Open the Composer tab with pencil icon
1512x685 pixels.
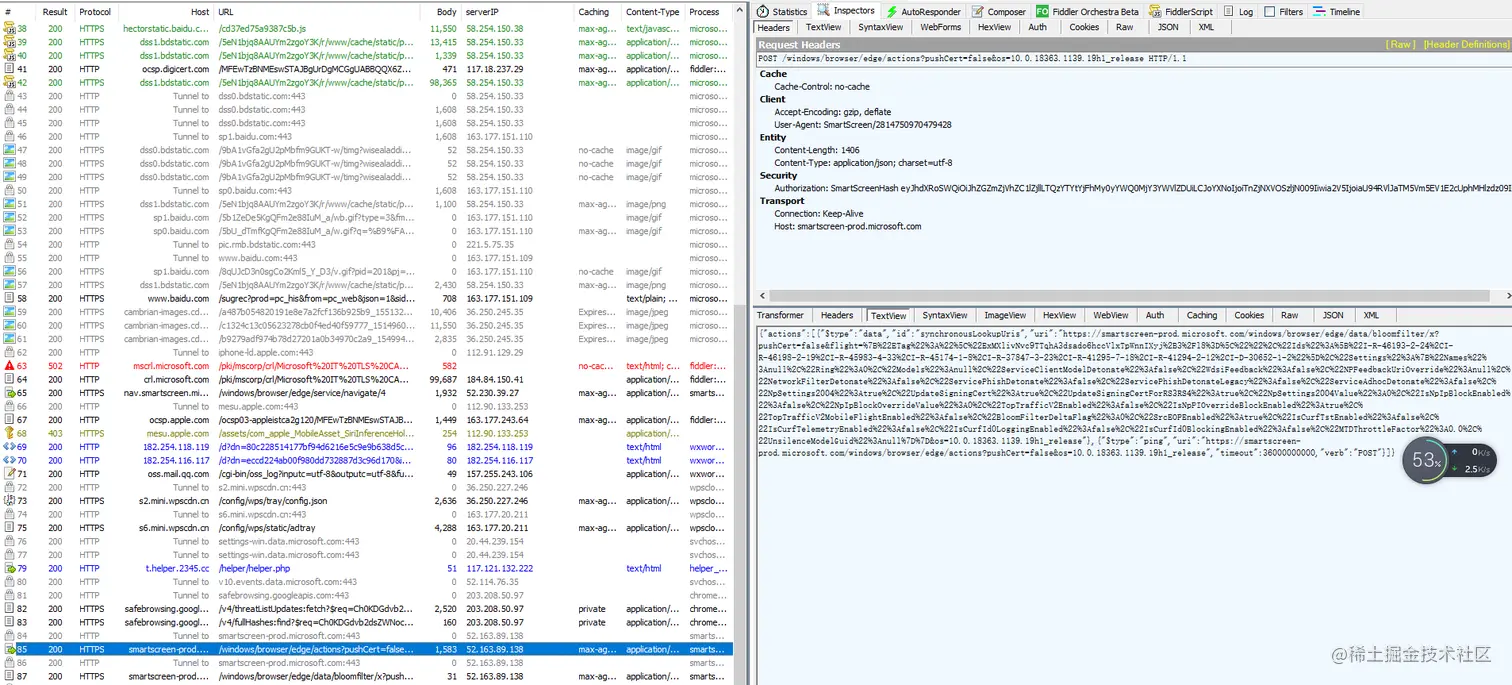point(999,11)
